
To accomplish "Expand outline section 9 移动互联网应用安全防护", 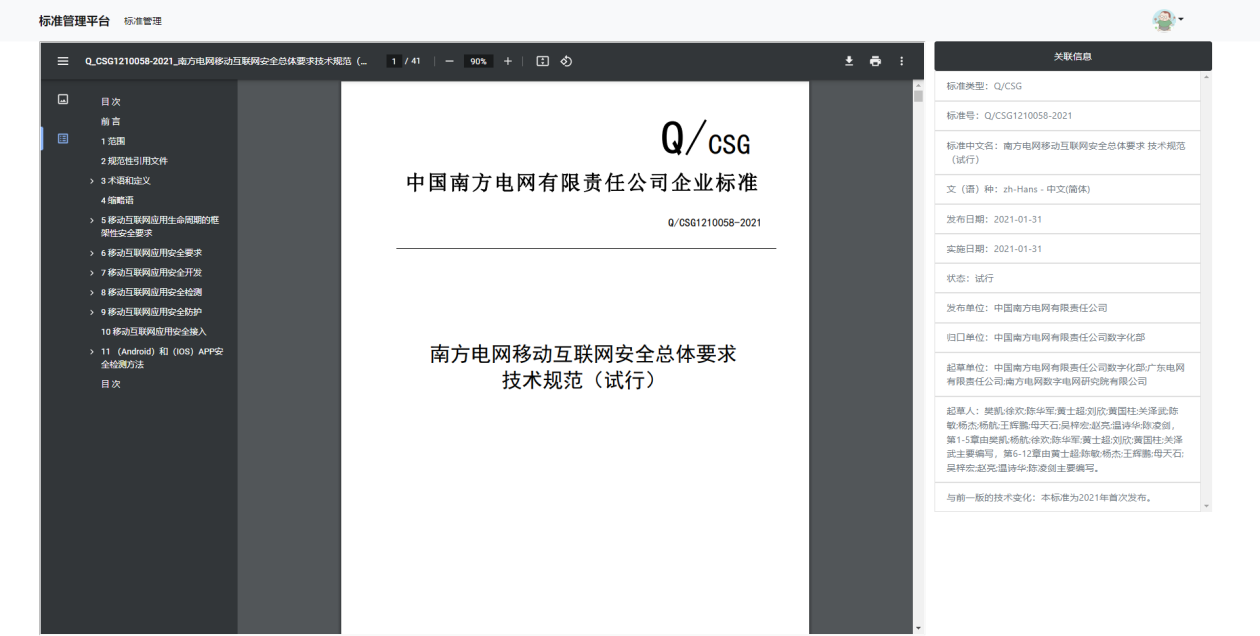I will coord(91,312).
